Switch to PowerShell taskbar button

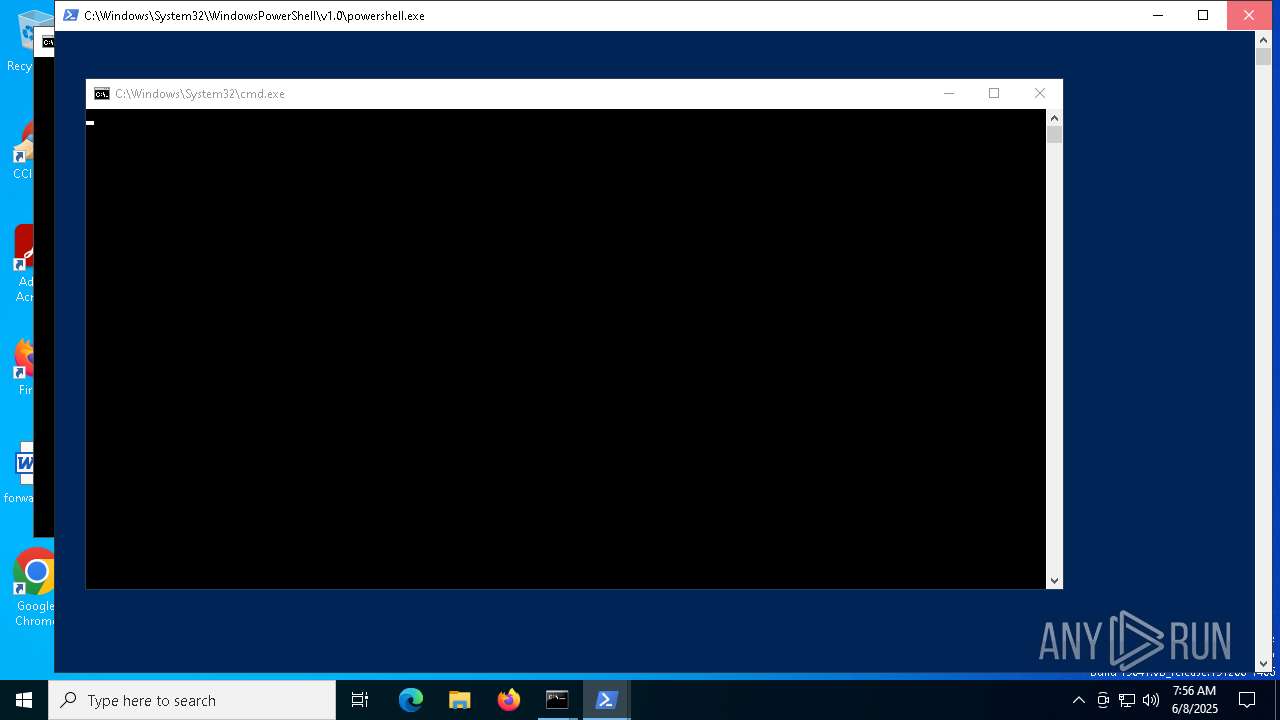tap(606, 700)
